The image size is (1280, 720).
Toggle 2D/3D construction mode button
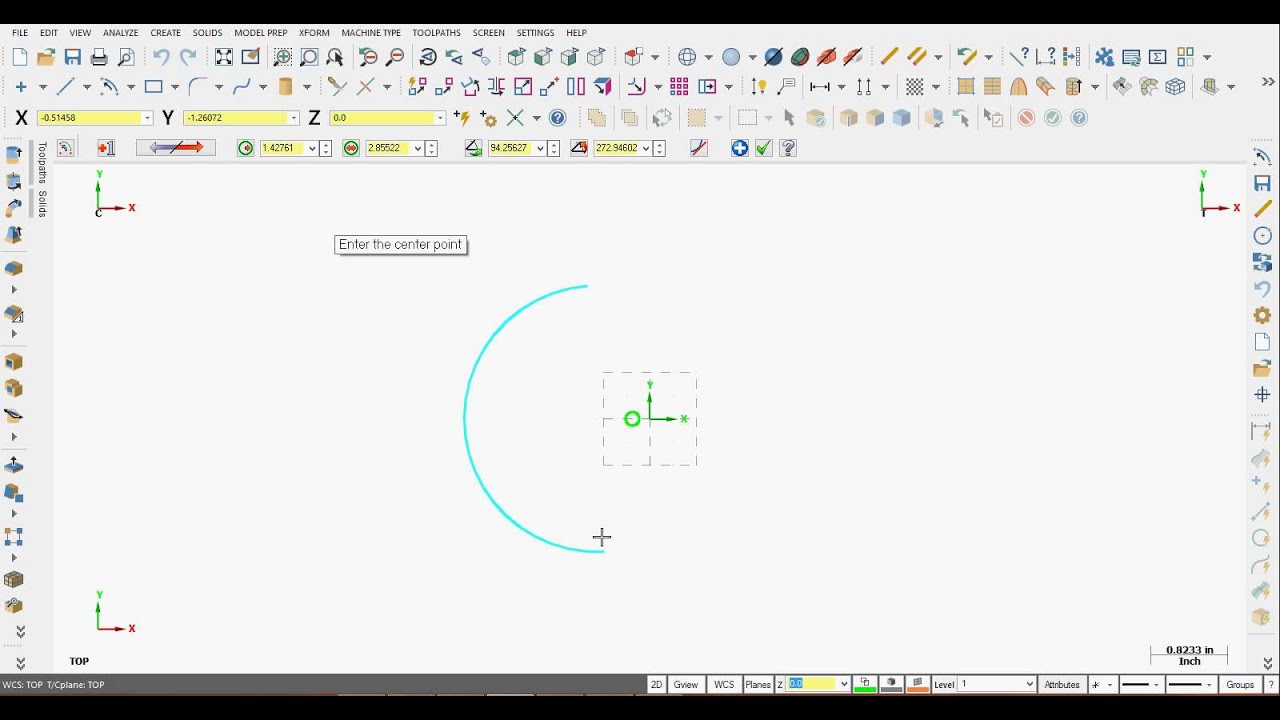pyautogui.click(x=657, y=685)
